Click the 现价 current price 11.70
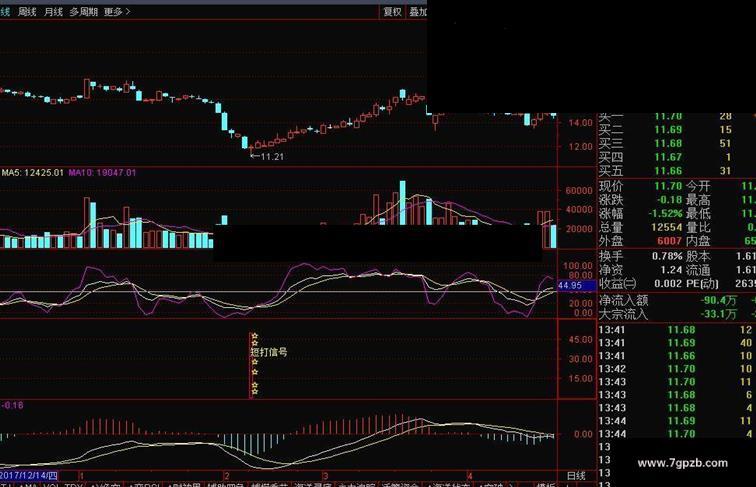Screen dimensions: 756x487 click(x=668, y=186)
